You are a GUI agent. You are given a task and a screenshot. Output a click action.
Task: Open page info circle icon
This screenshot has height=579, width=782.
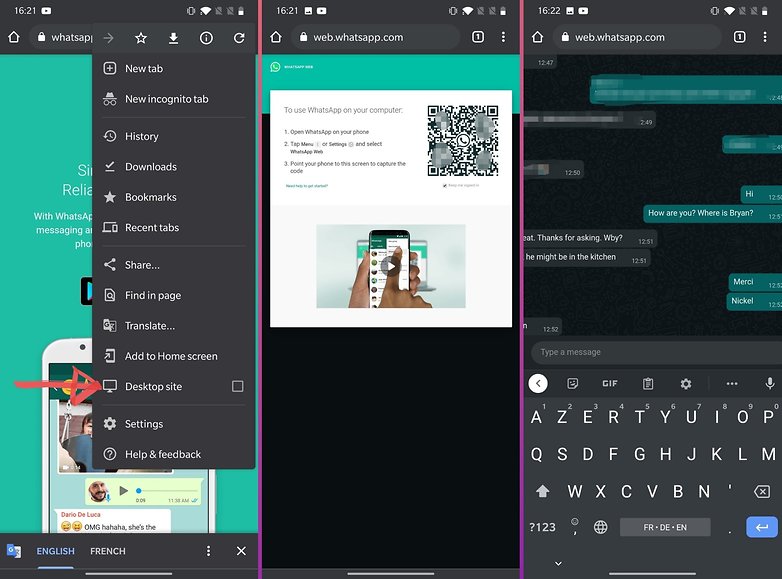pos(206,38)
